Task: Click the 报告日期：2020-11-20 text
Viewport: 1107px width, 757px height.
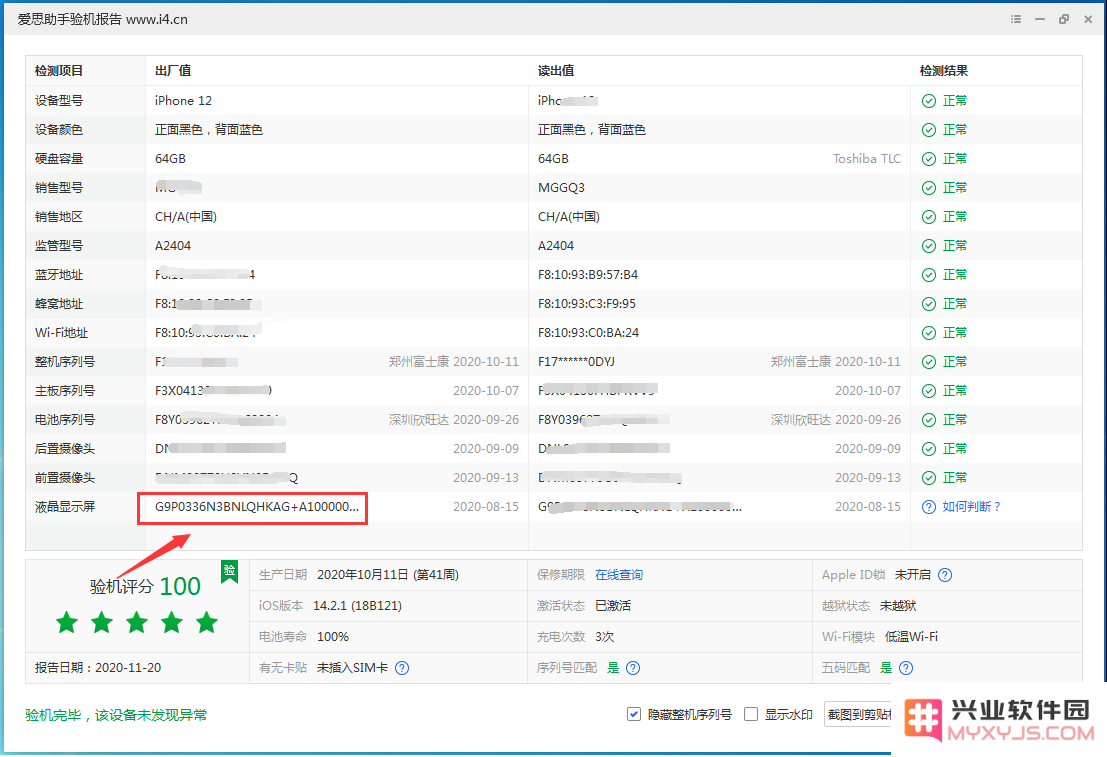Action: point(98,668)
